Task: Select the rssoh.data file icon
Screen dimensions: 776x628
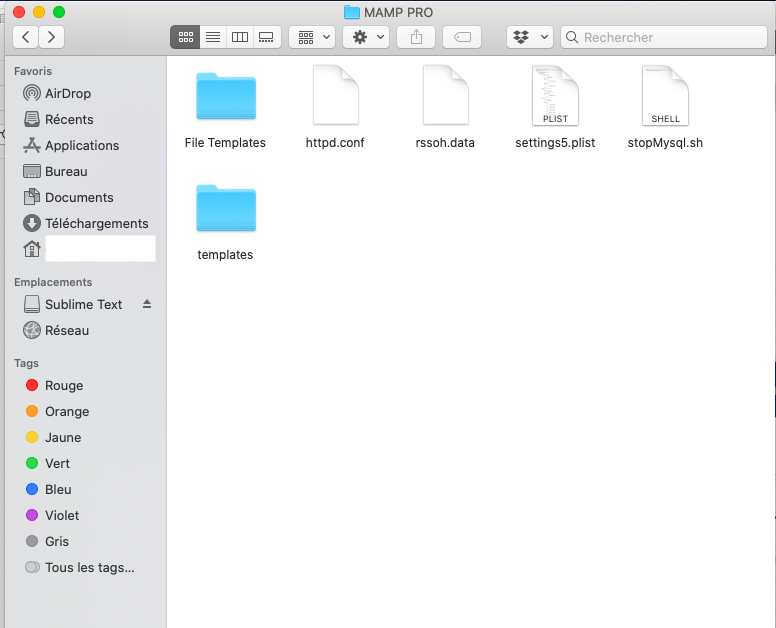Action: 445,95
